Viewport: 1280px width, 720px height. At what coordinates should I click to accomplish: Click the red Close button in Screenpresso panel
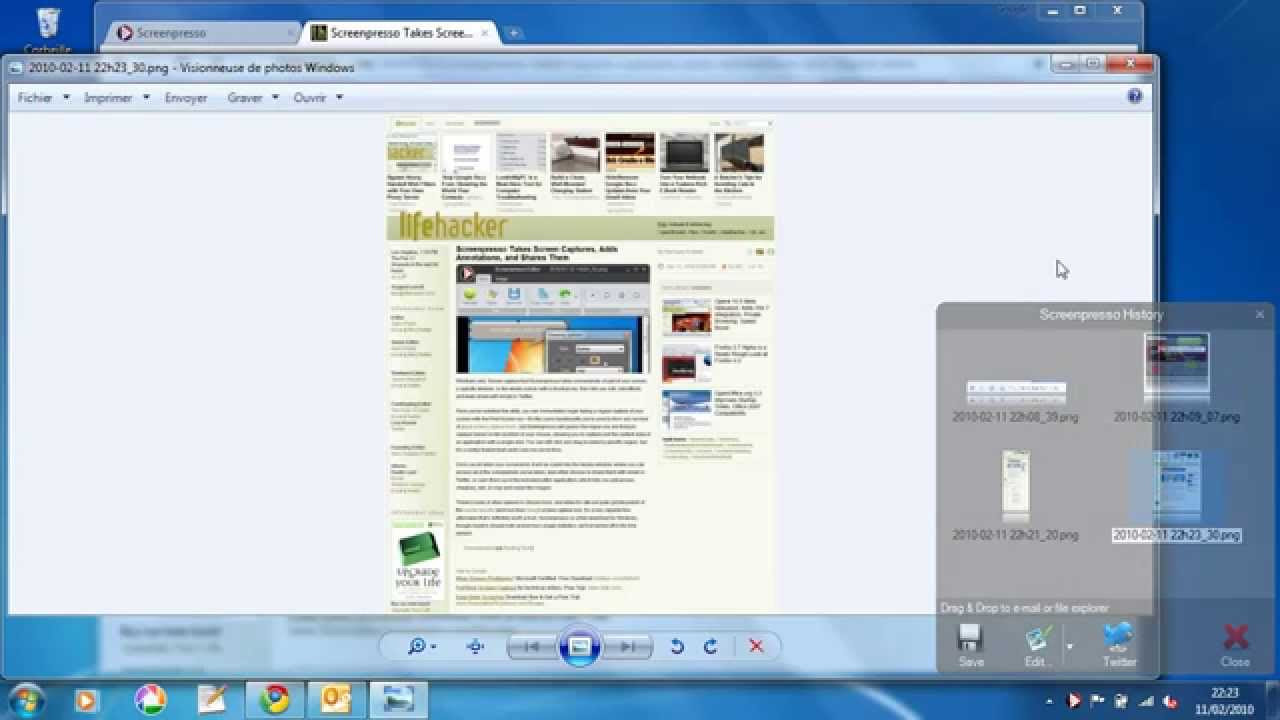click(1236, 645)
